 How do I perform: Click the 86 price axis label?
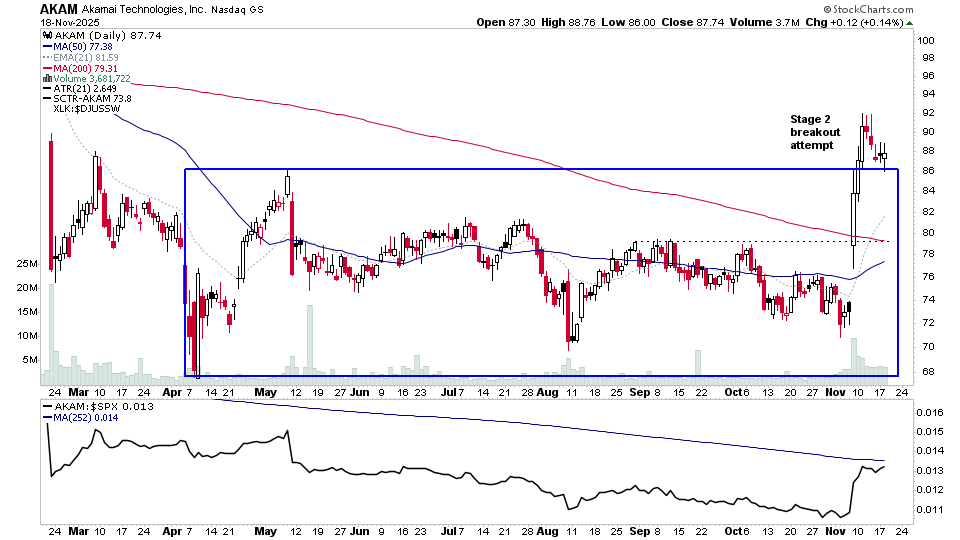point(928,171)
